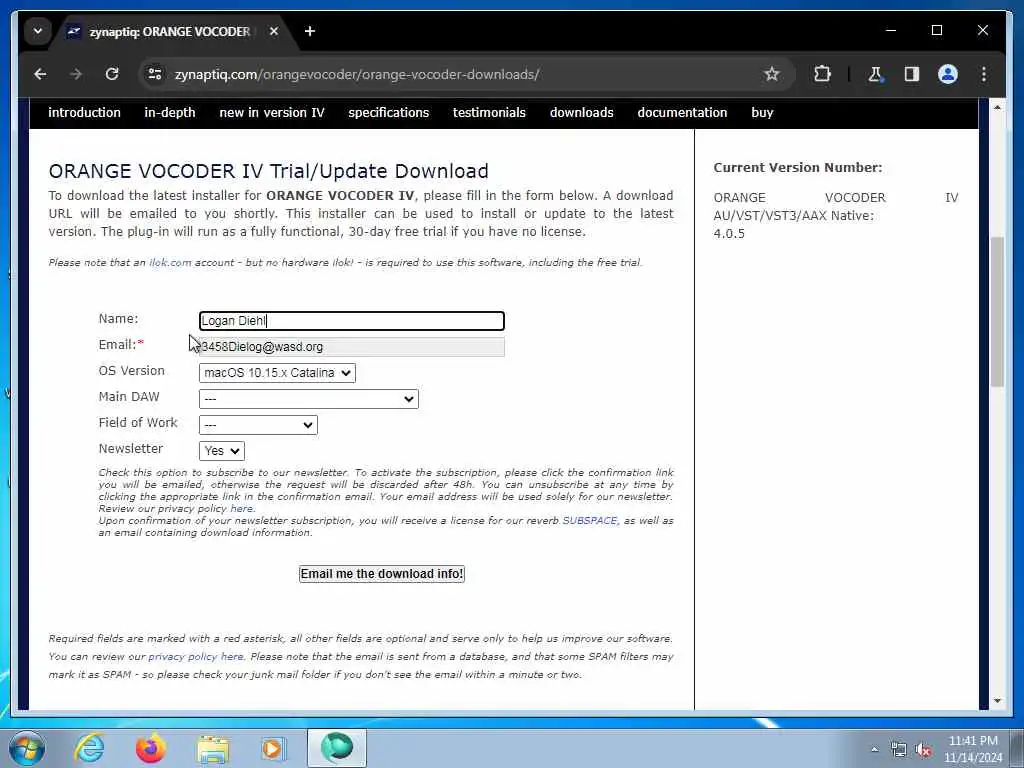Bookmark this page with the star icon
The image size is (1024, 768).
[771, 74]
